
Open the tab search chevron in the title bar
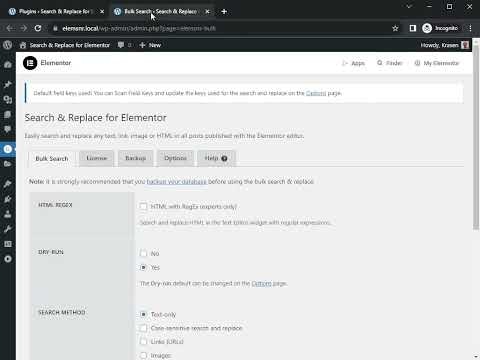pyautogui.click(x=409, y=6)
